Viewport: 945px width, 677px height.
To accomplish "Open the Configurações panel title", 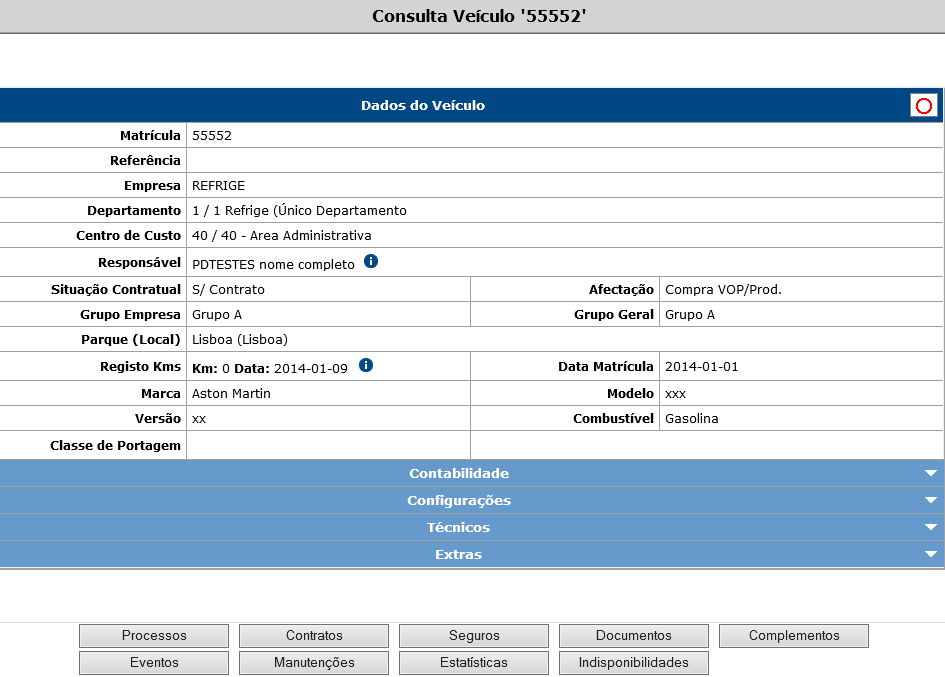I will pyautogui.click(x=459, y=500).
